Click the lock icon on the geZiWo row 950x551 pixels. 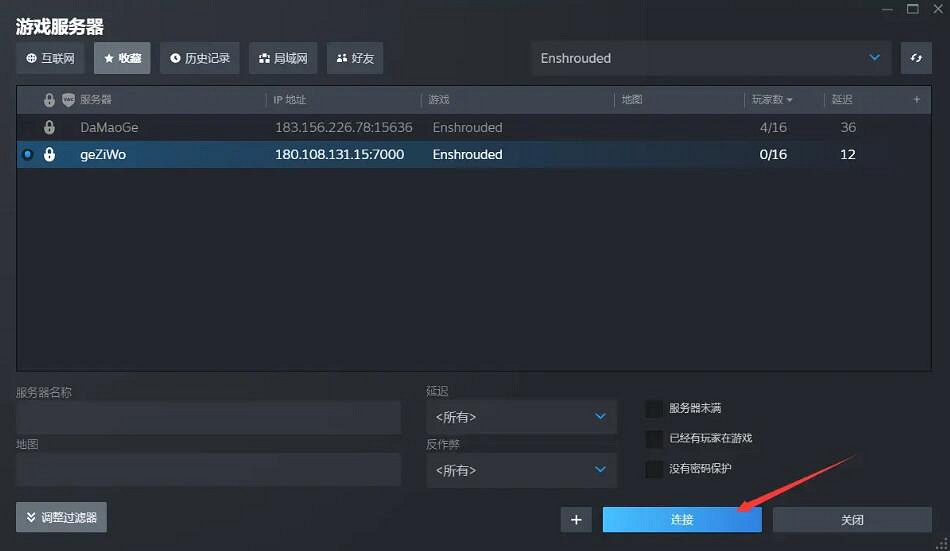(x=49, y=154)
